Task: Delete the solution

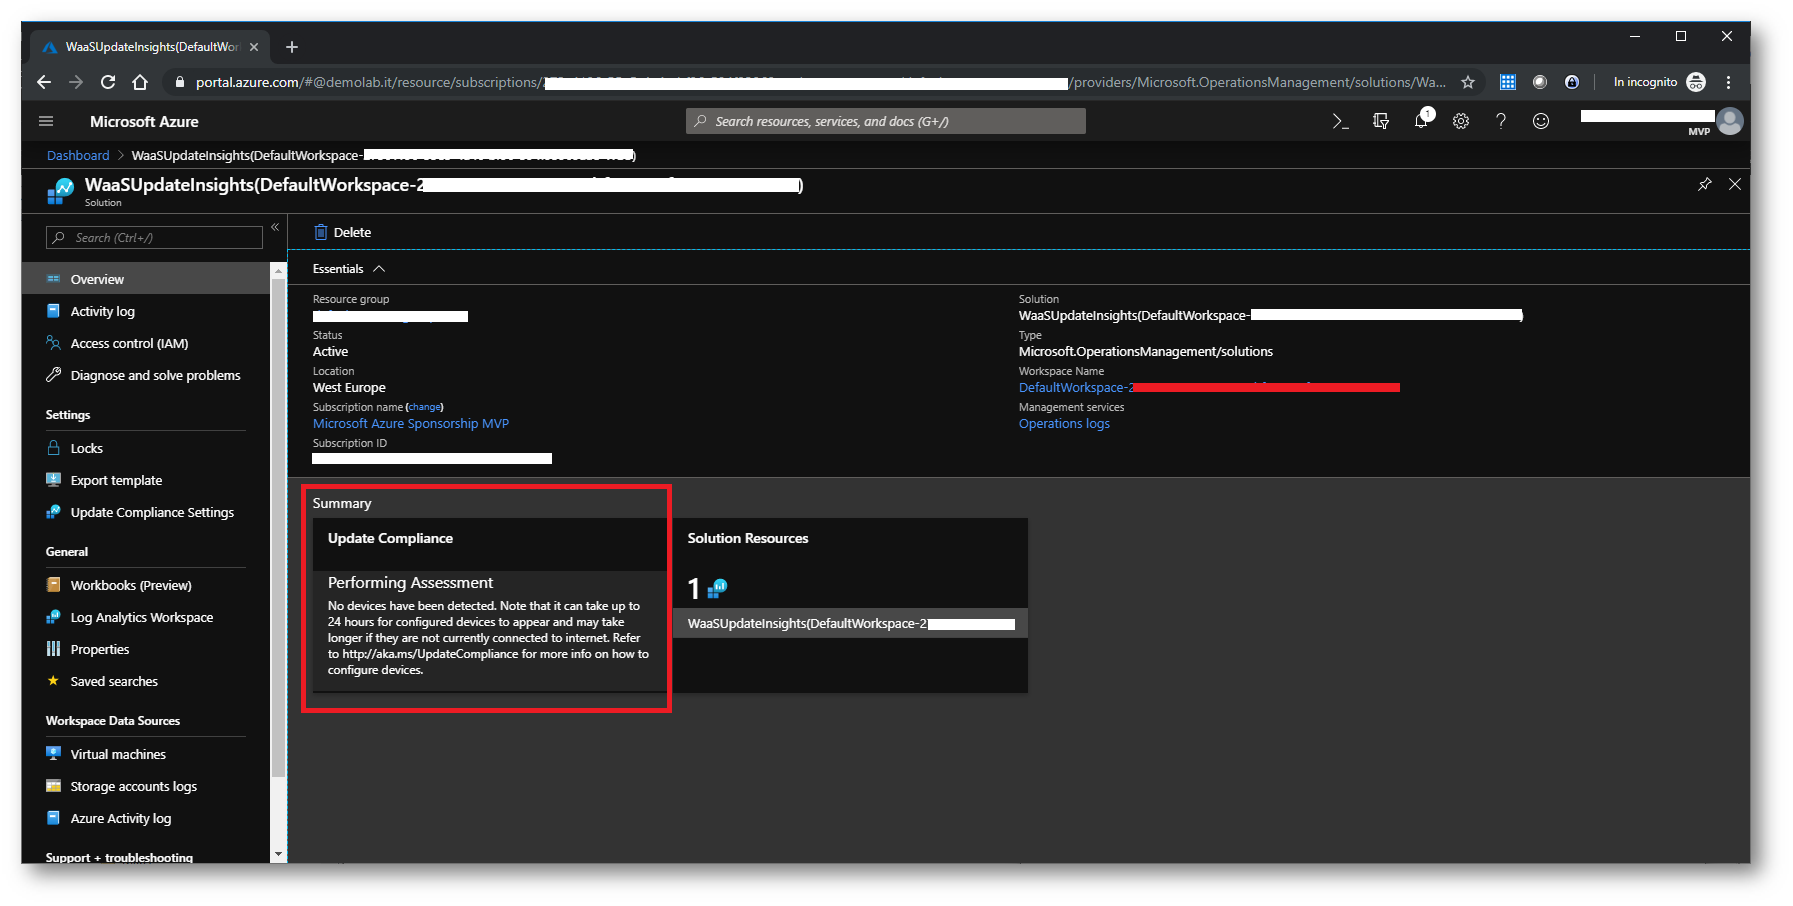Action: coord(343,232)
